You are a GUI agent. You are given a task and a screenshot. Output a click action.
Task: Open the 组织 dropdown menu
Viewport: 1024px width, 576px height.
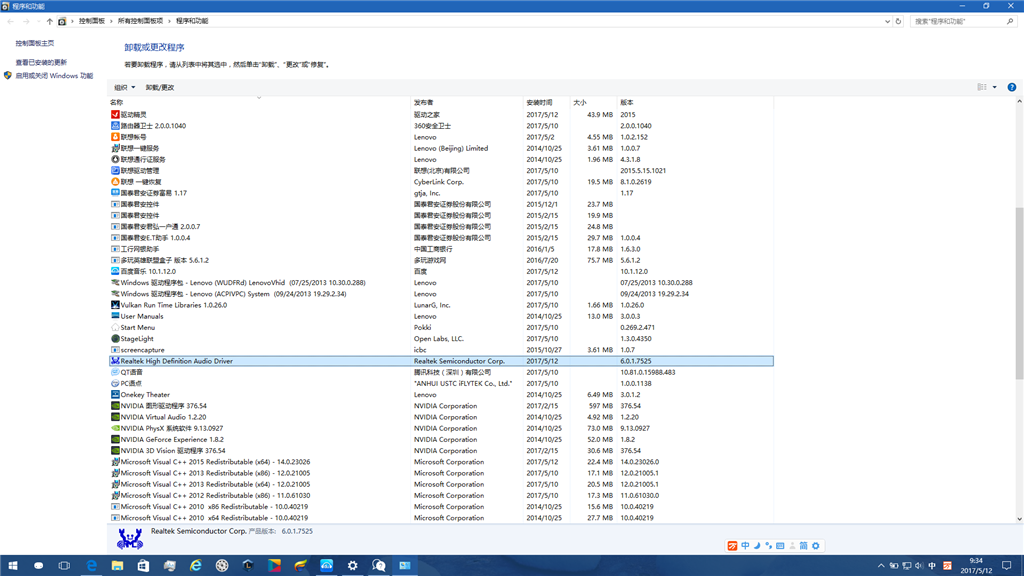coord(125,88)
